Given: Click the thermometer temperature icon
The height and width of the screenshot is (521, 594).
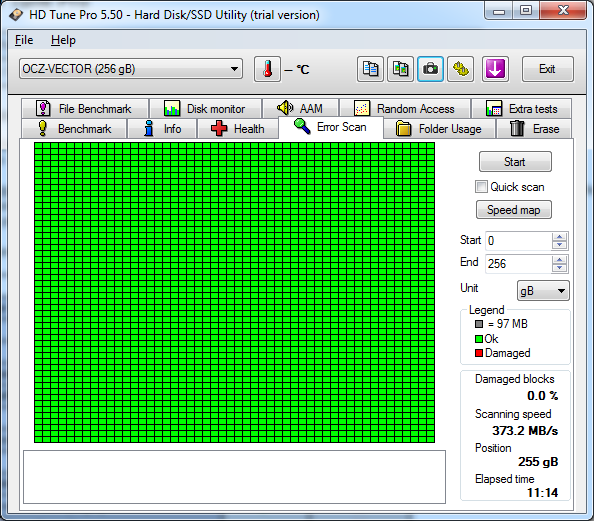Looking at the screenshot, I should 267,69.
